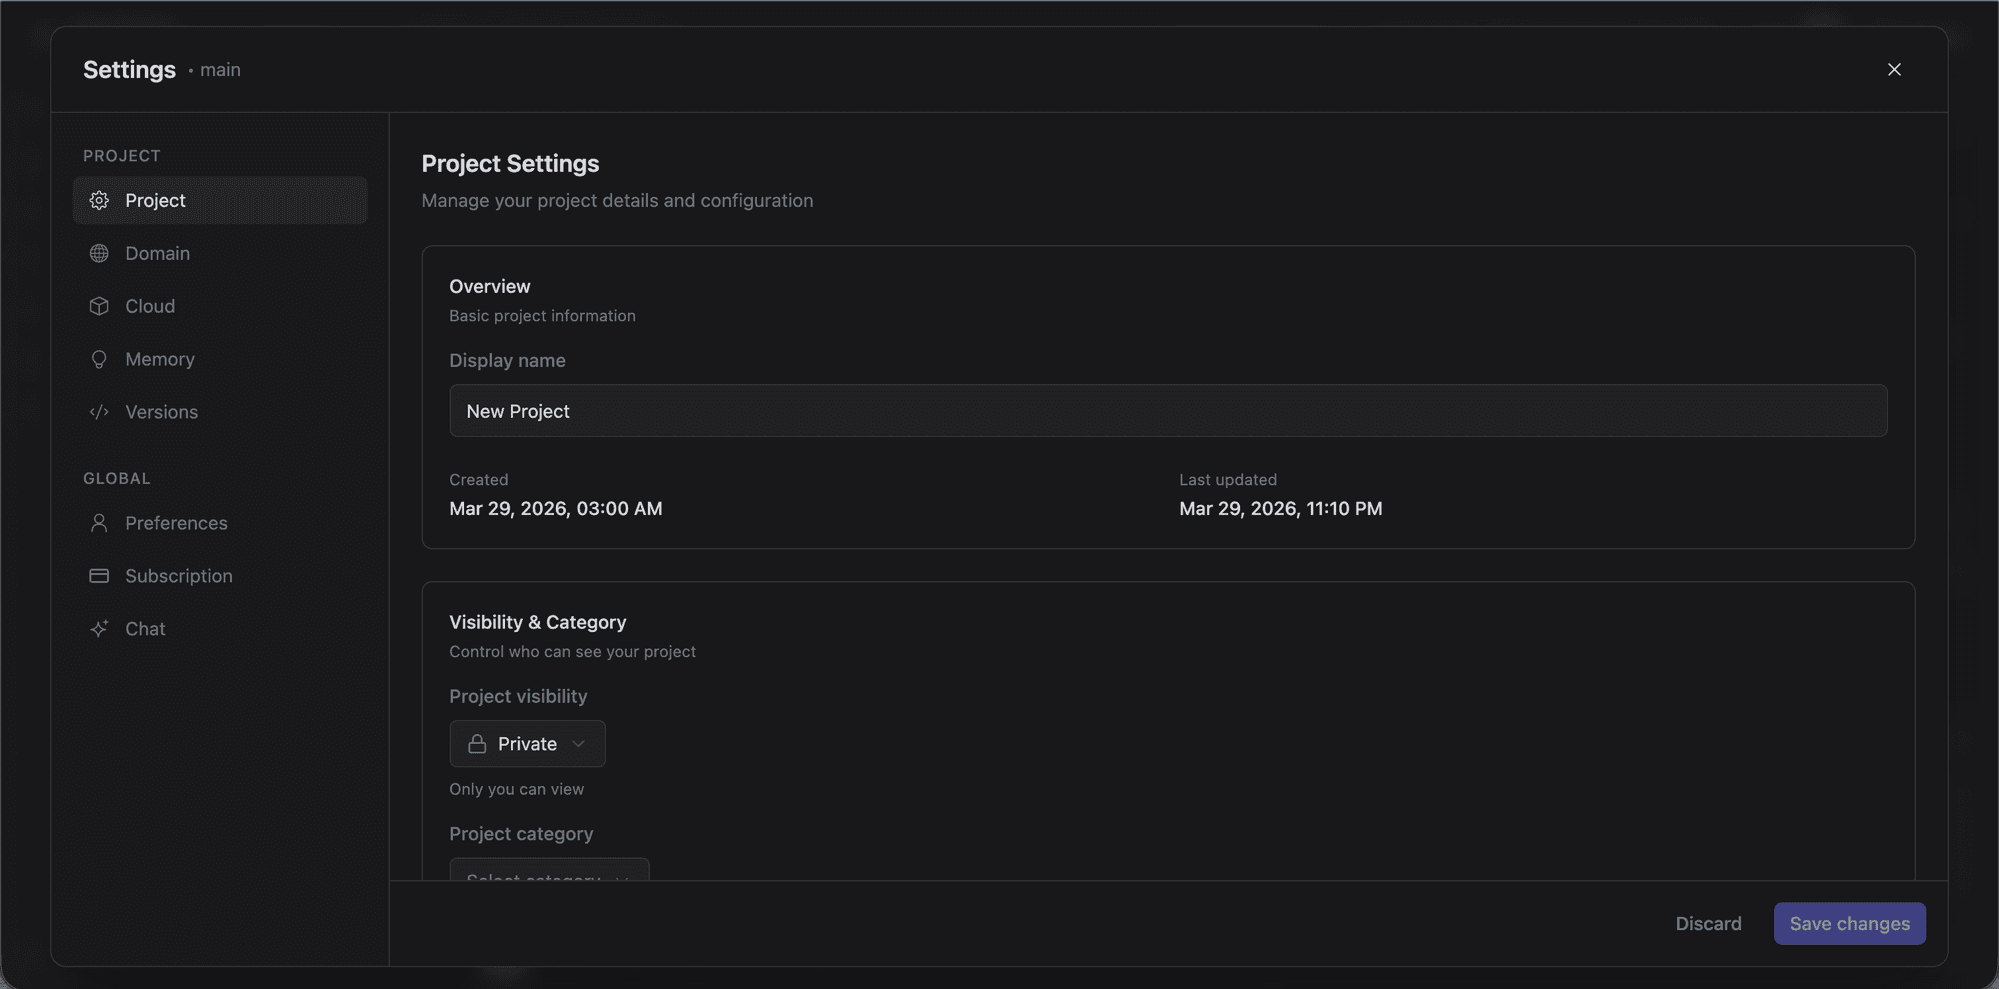Click the 'Project visibility' label
The height and width of the screenshot is (989, 1999).
point(518,696)
